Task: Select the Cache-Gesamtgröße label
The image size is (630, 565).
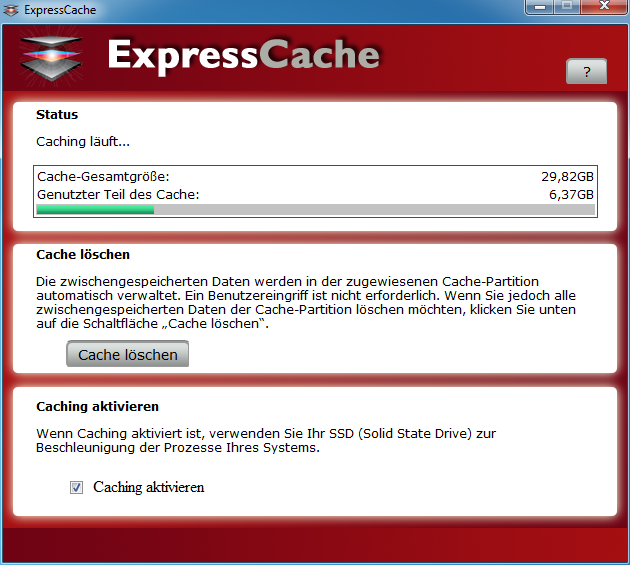Action: [96, 177]
